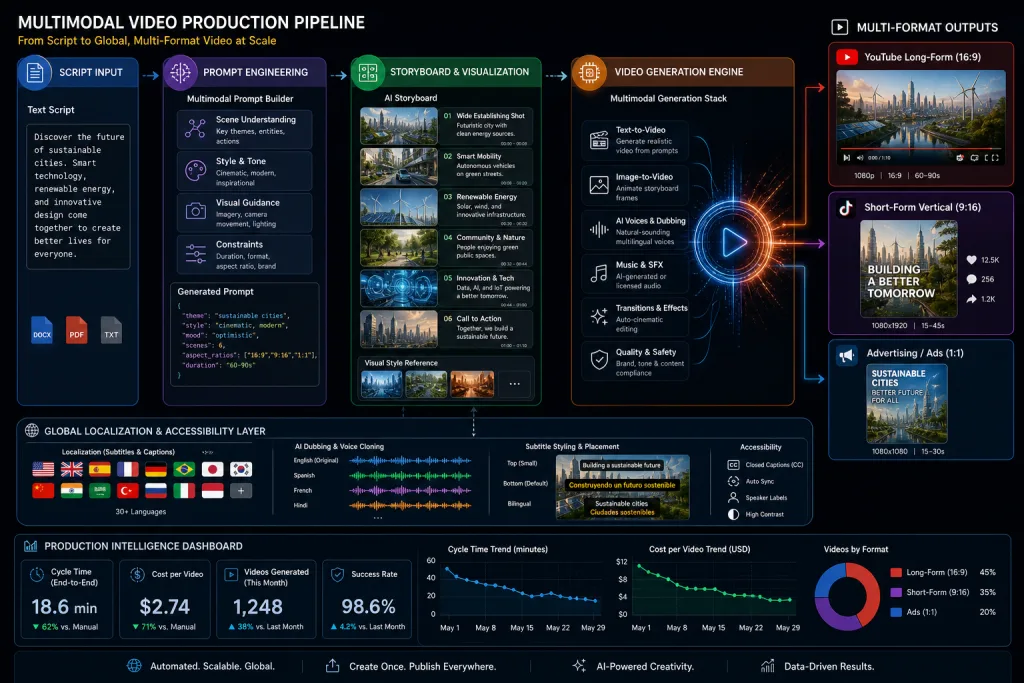This screenshot has width=1024, height=683.
Task: Open the Wide Establishing Shot storyboard thumbnail
Action: (x=398, y=126)
